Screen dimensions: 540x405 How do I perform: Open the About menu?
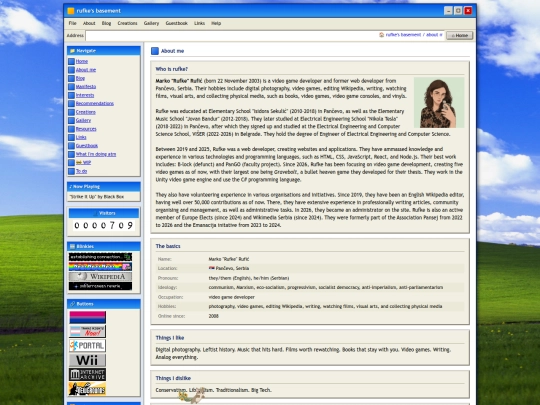pyautogui.click(x=89, y=23)
